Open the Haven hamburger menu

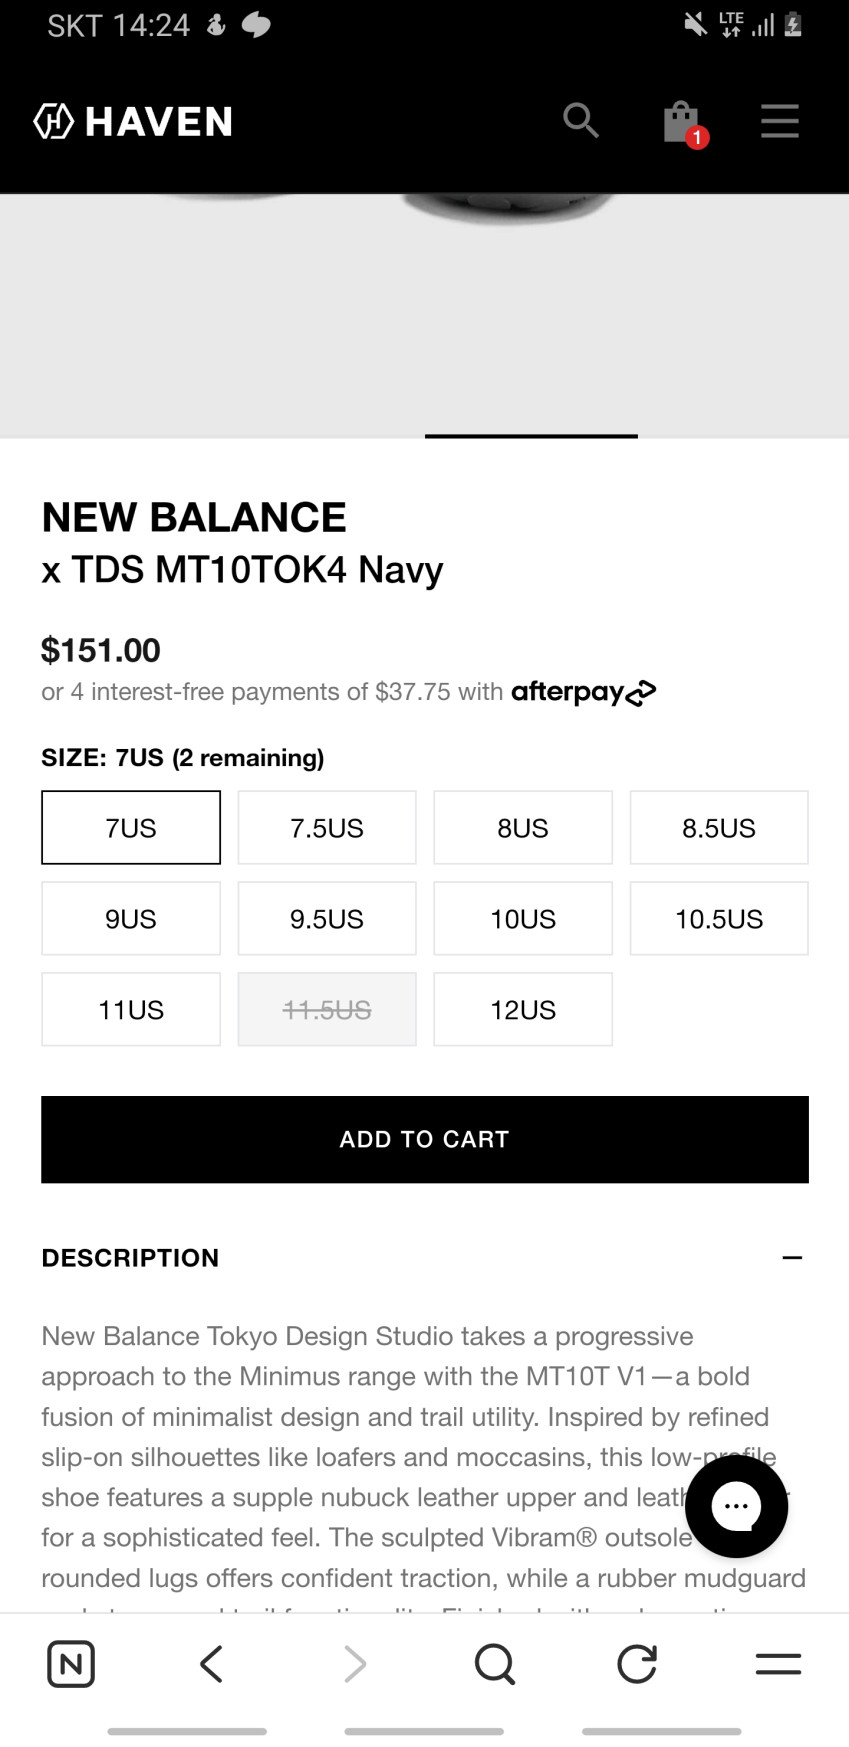pos(779,121)
